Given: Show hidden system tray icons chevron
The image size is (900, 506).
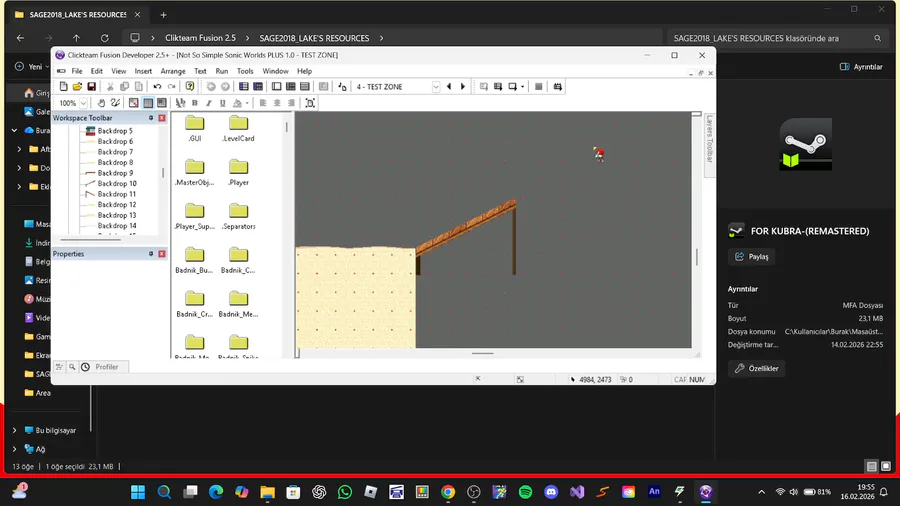Looking at the screenshot, I should pyautogui.click(x=762, y=492).
